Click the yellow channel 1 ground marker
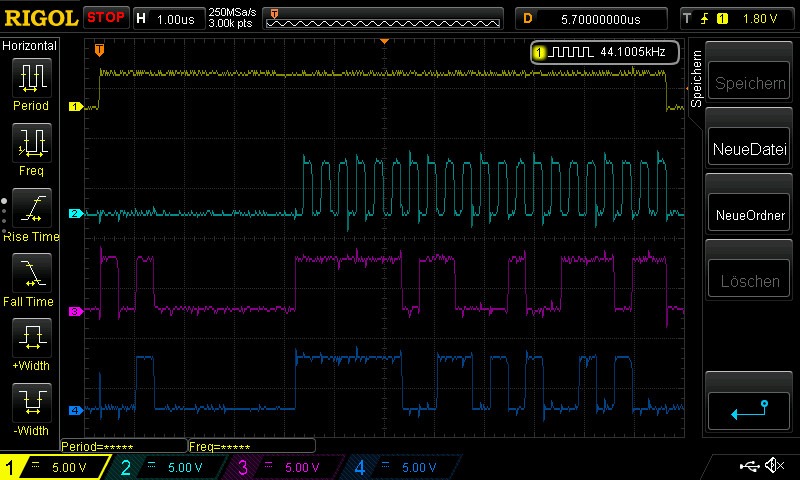The width and height of the screenshot is (800, 480). coord(76,107)
